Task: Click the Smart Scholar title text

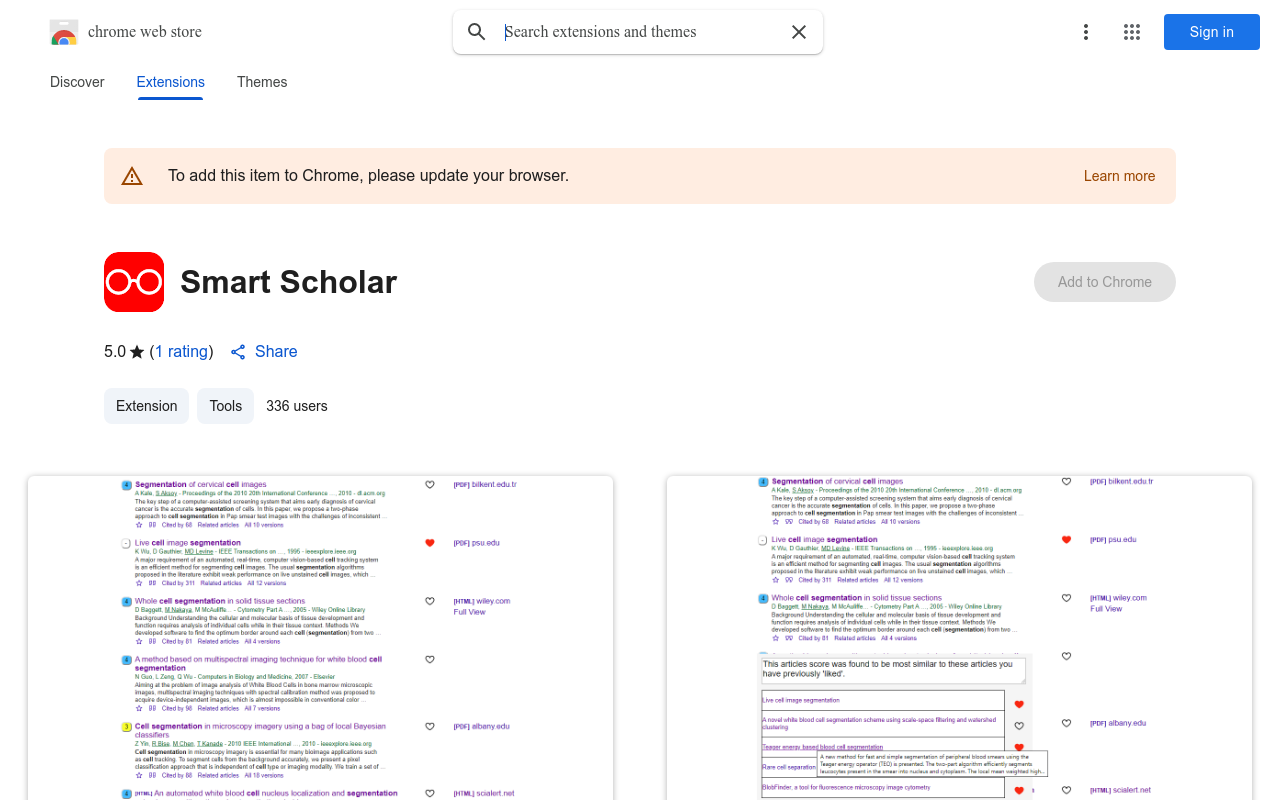Action: (x=289, y=282)
